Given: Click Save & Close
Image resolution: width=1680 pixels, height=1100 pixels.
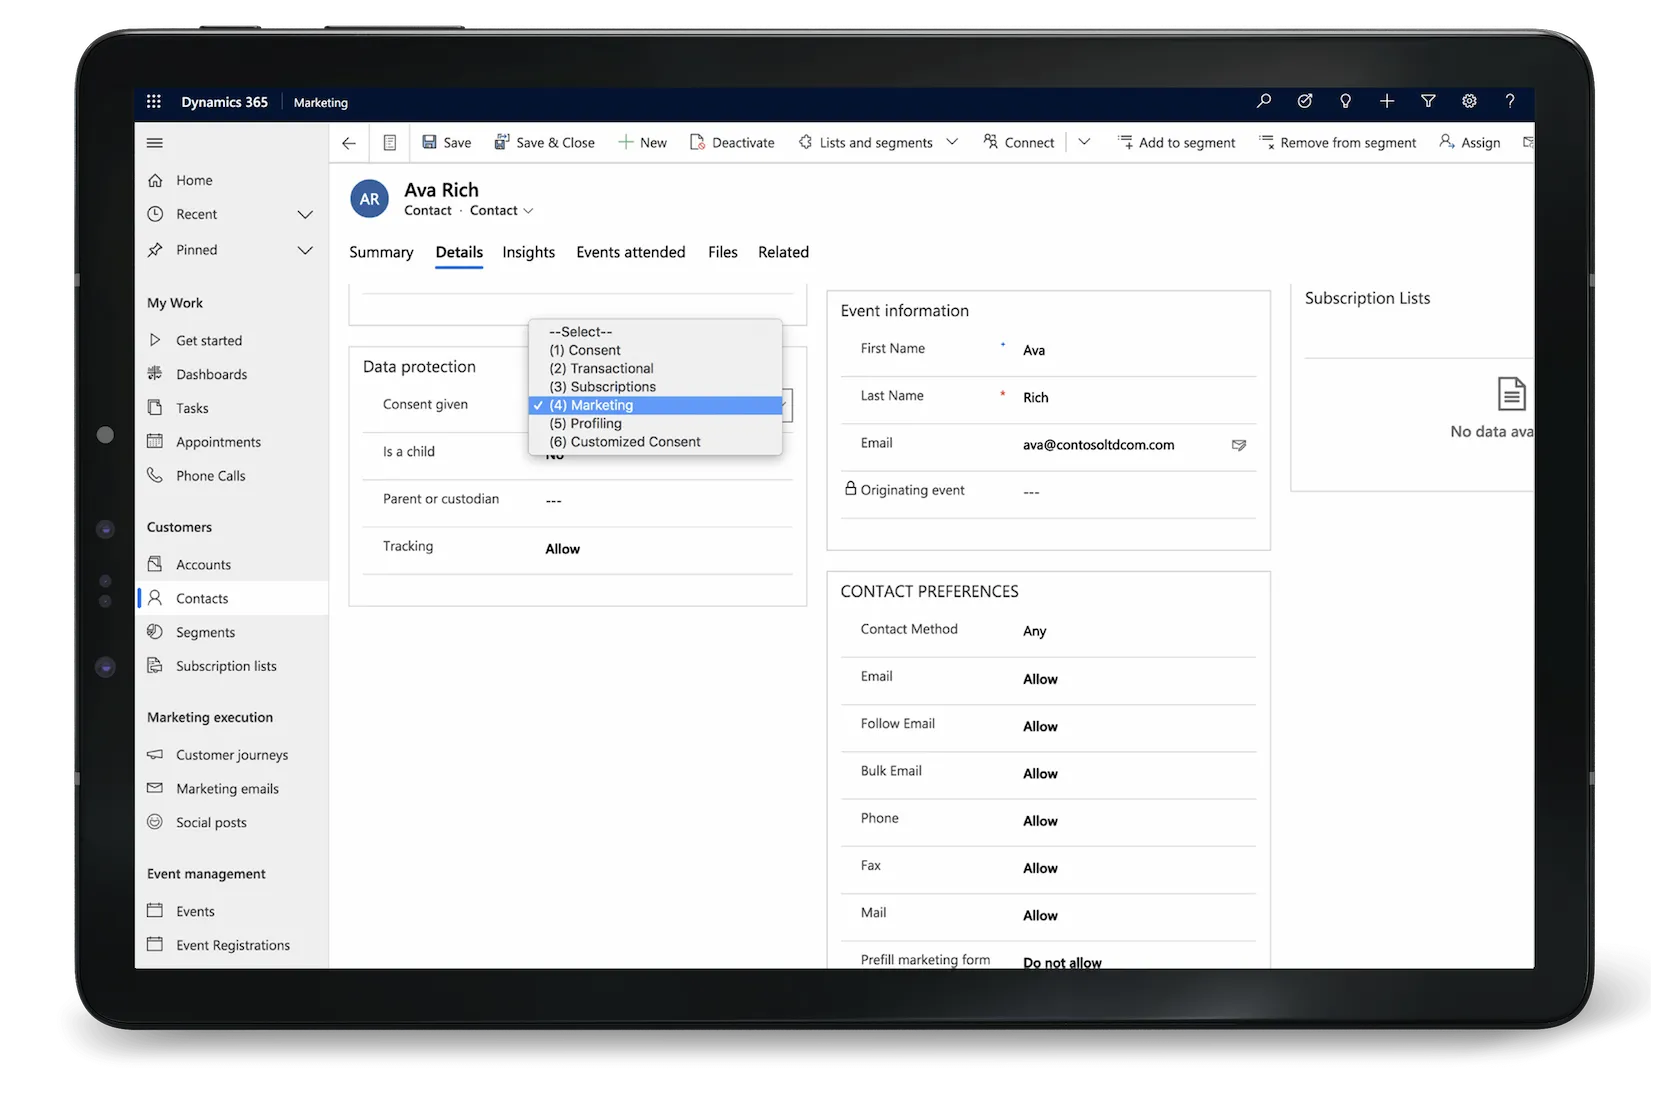Looking at the screenshot, I should (545, 143).
